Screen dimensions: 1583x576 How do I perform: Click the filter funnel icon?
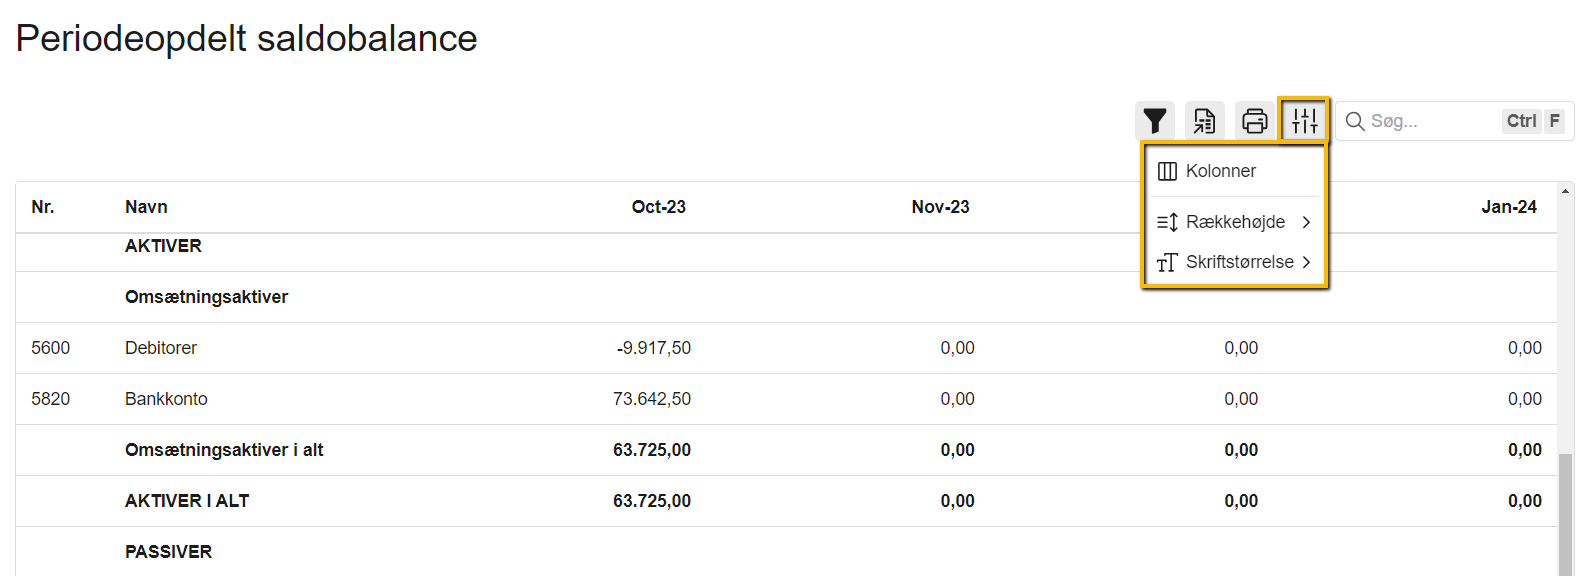click(1155, 121)
